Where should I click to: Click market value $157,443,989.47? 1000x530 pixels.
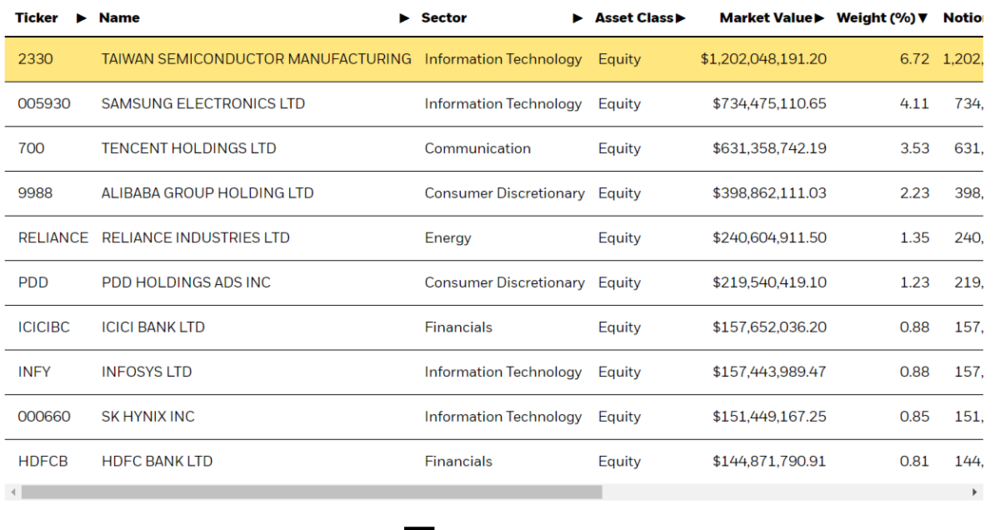(769, 371)
